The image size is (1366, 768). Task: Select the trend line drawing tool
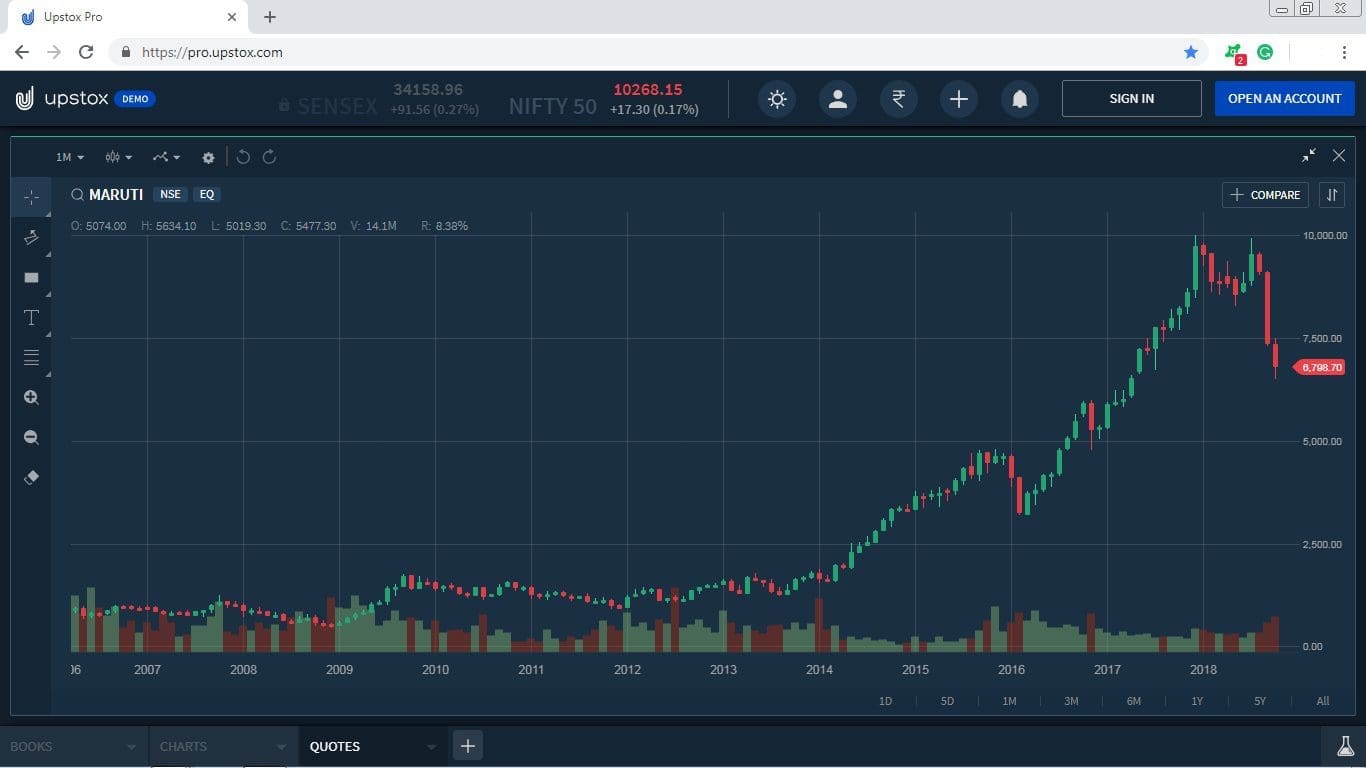click(x=31, y=237)
